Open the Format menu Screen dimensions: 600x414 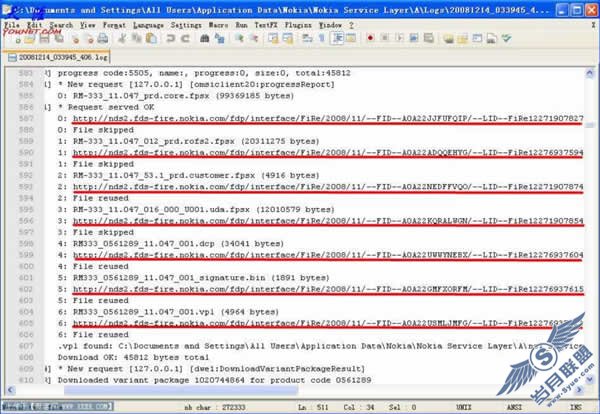click(x=114, y=25)
